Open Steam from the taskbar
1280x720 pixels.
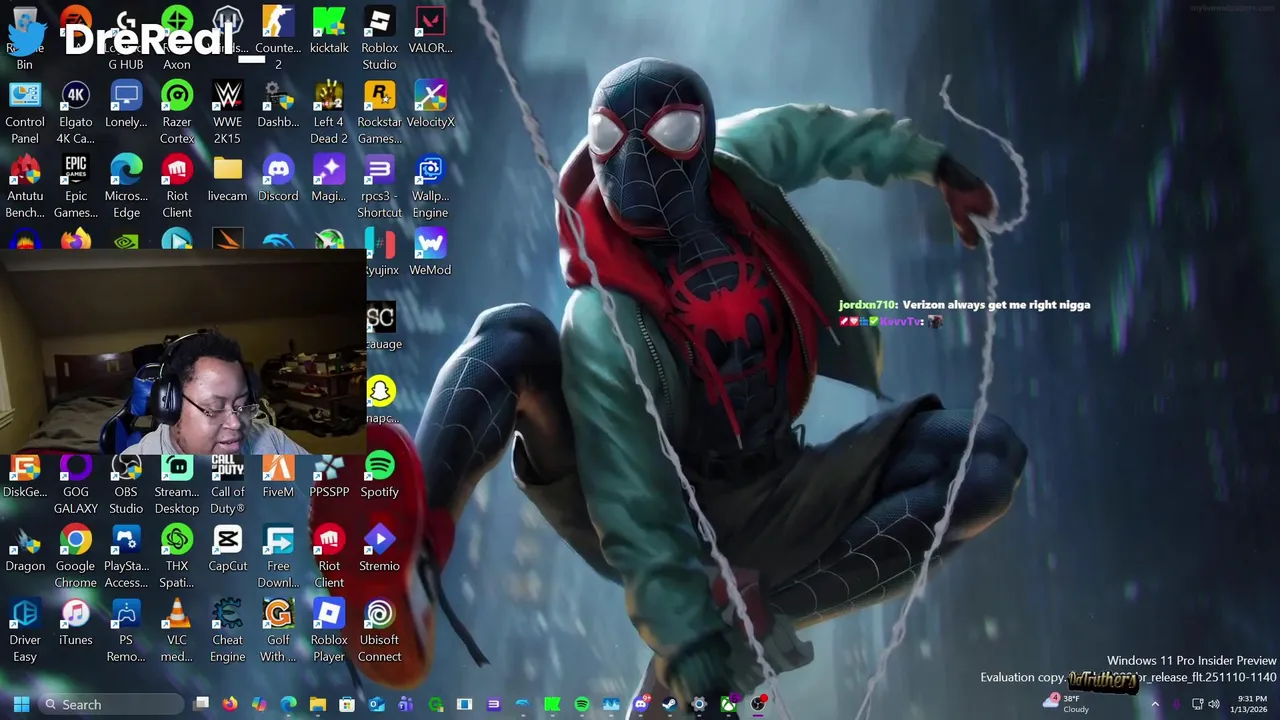(669, 704)
